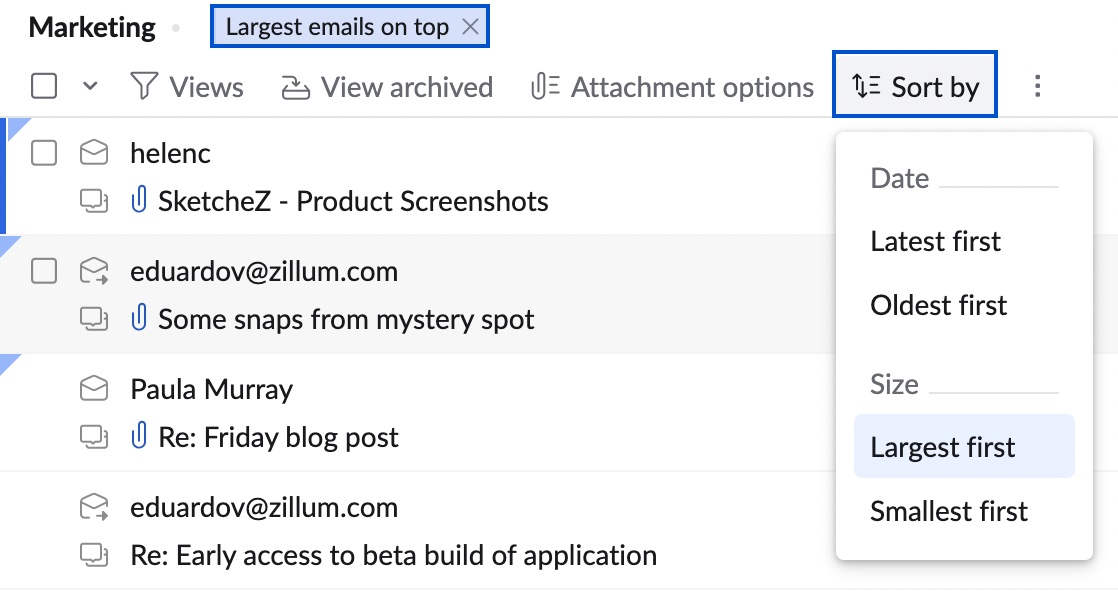The image size is (1118, 594).
Task: Click the Views filter funnel icon
Action: [146, 87]
